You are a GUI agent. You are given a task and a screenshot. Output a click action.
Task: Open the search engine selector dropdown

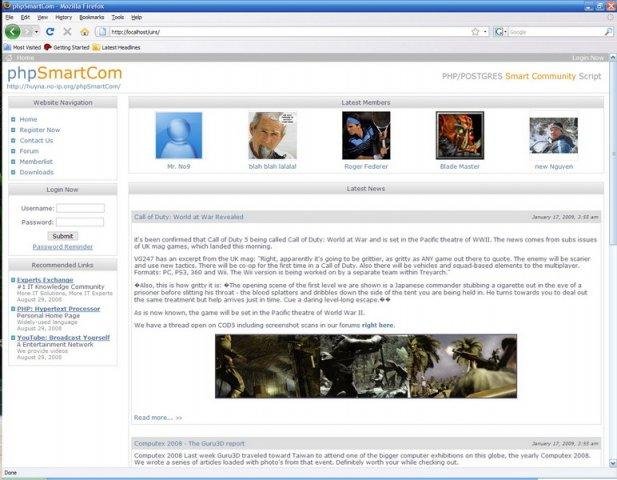(500, 32)
